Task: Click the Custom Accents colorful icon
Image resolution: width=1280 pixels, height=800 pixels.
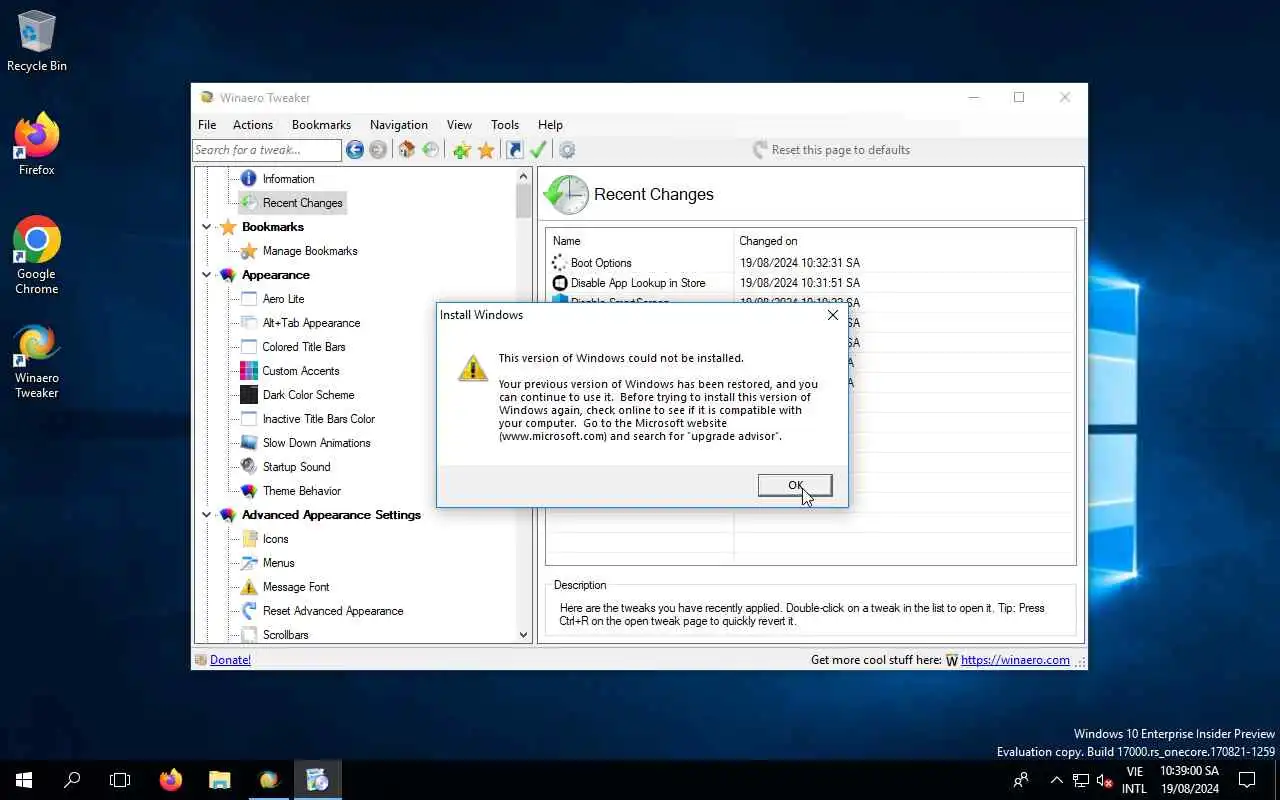Action: [248, 371]
